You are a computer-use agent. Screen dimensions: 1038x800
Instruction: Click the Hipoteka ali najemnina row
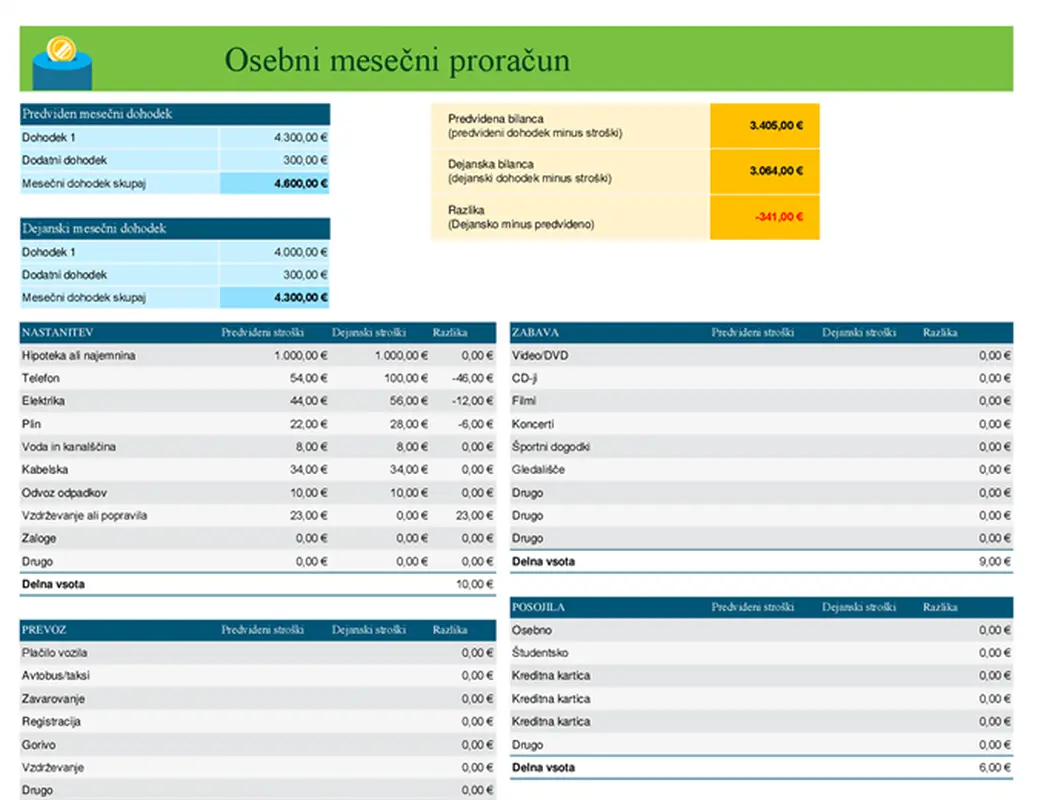click(x=82, y=355)
